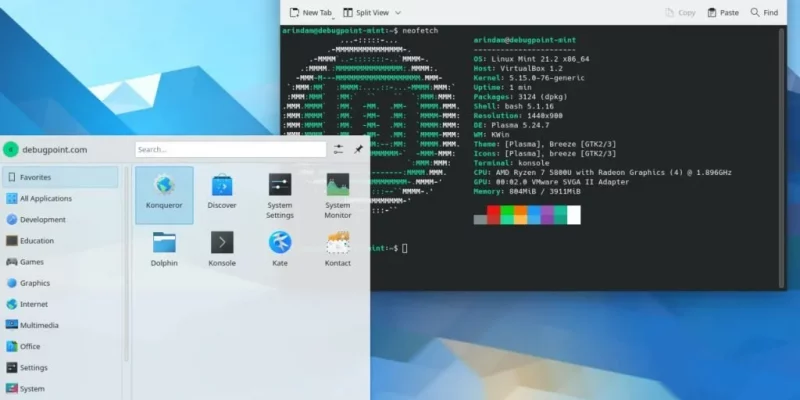Viewport: 800px width, 400px height.
Task: Pin the application launcher open
Action: (359, 149)
